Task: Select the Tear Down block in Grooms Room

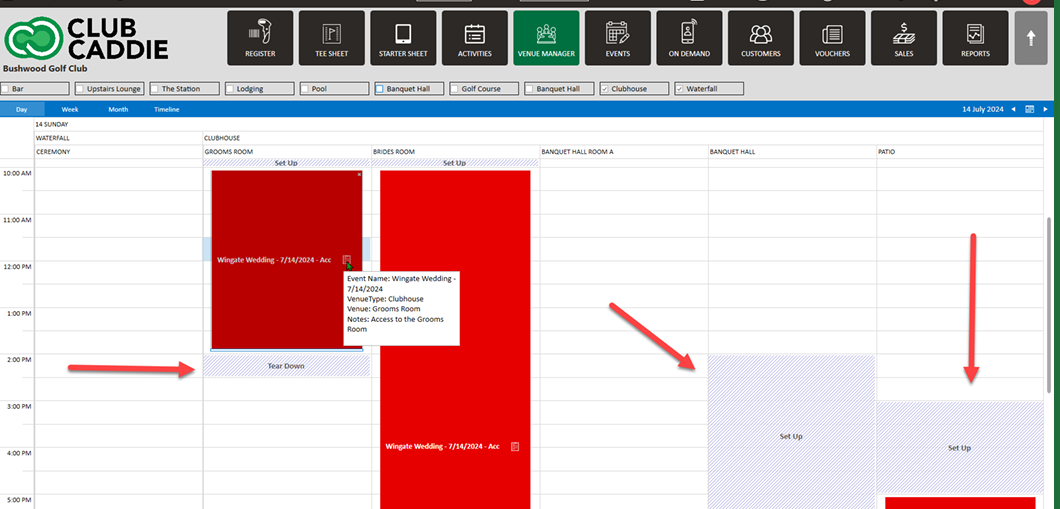Action: (x=286, y=366)
